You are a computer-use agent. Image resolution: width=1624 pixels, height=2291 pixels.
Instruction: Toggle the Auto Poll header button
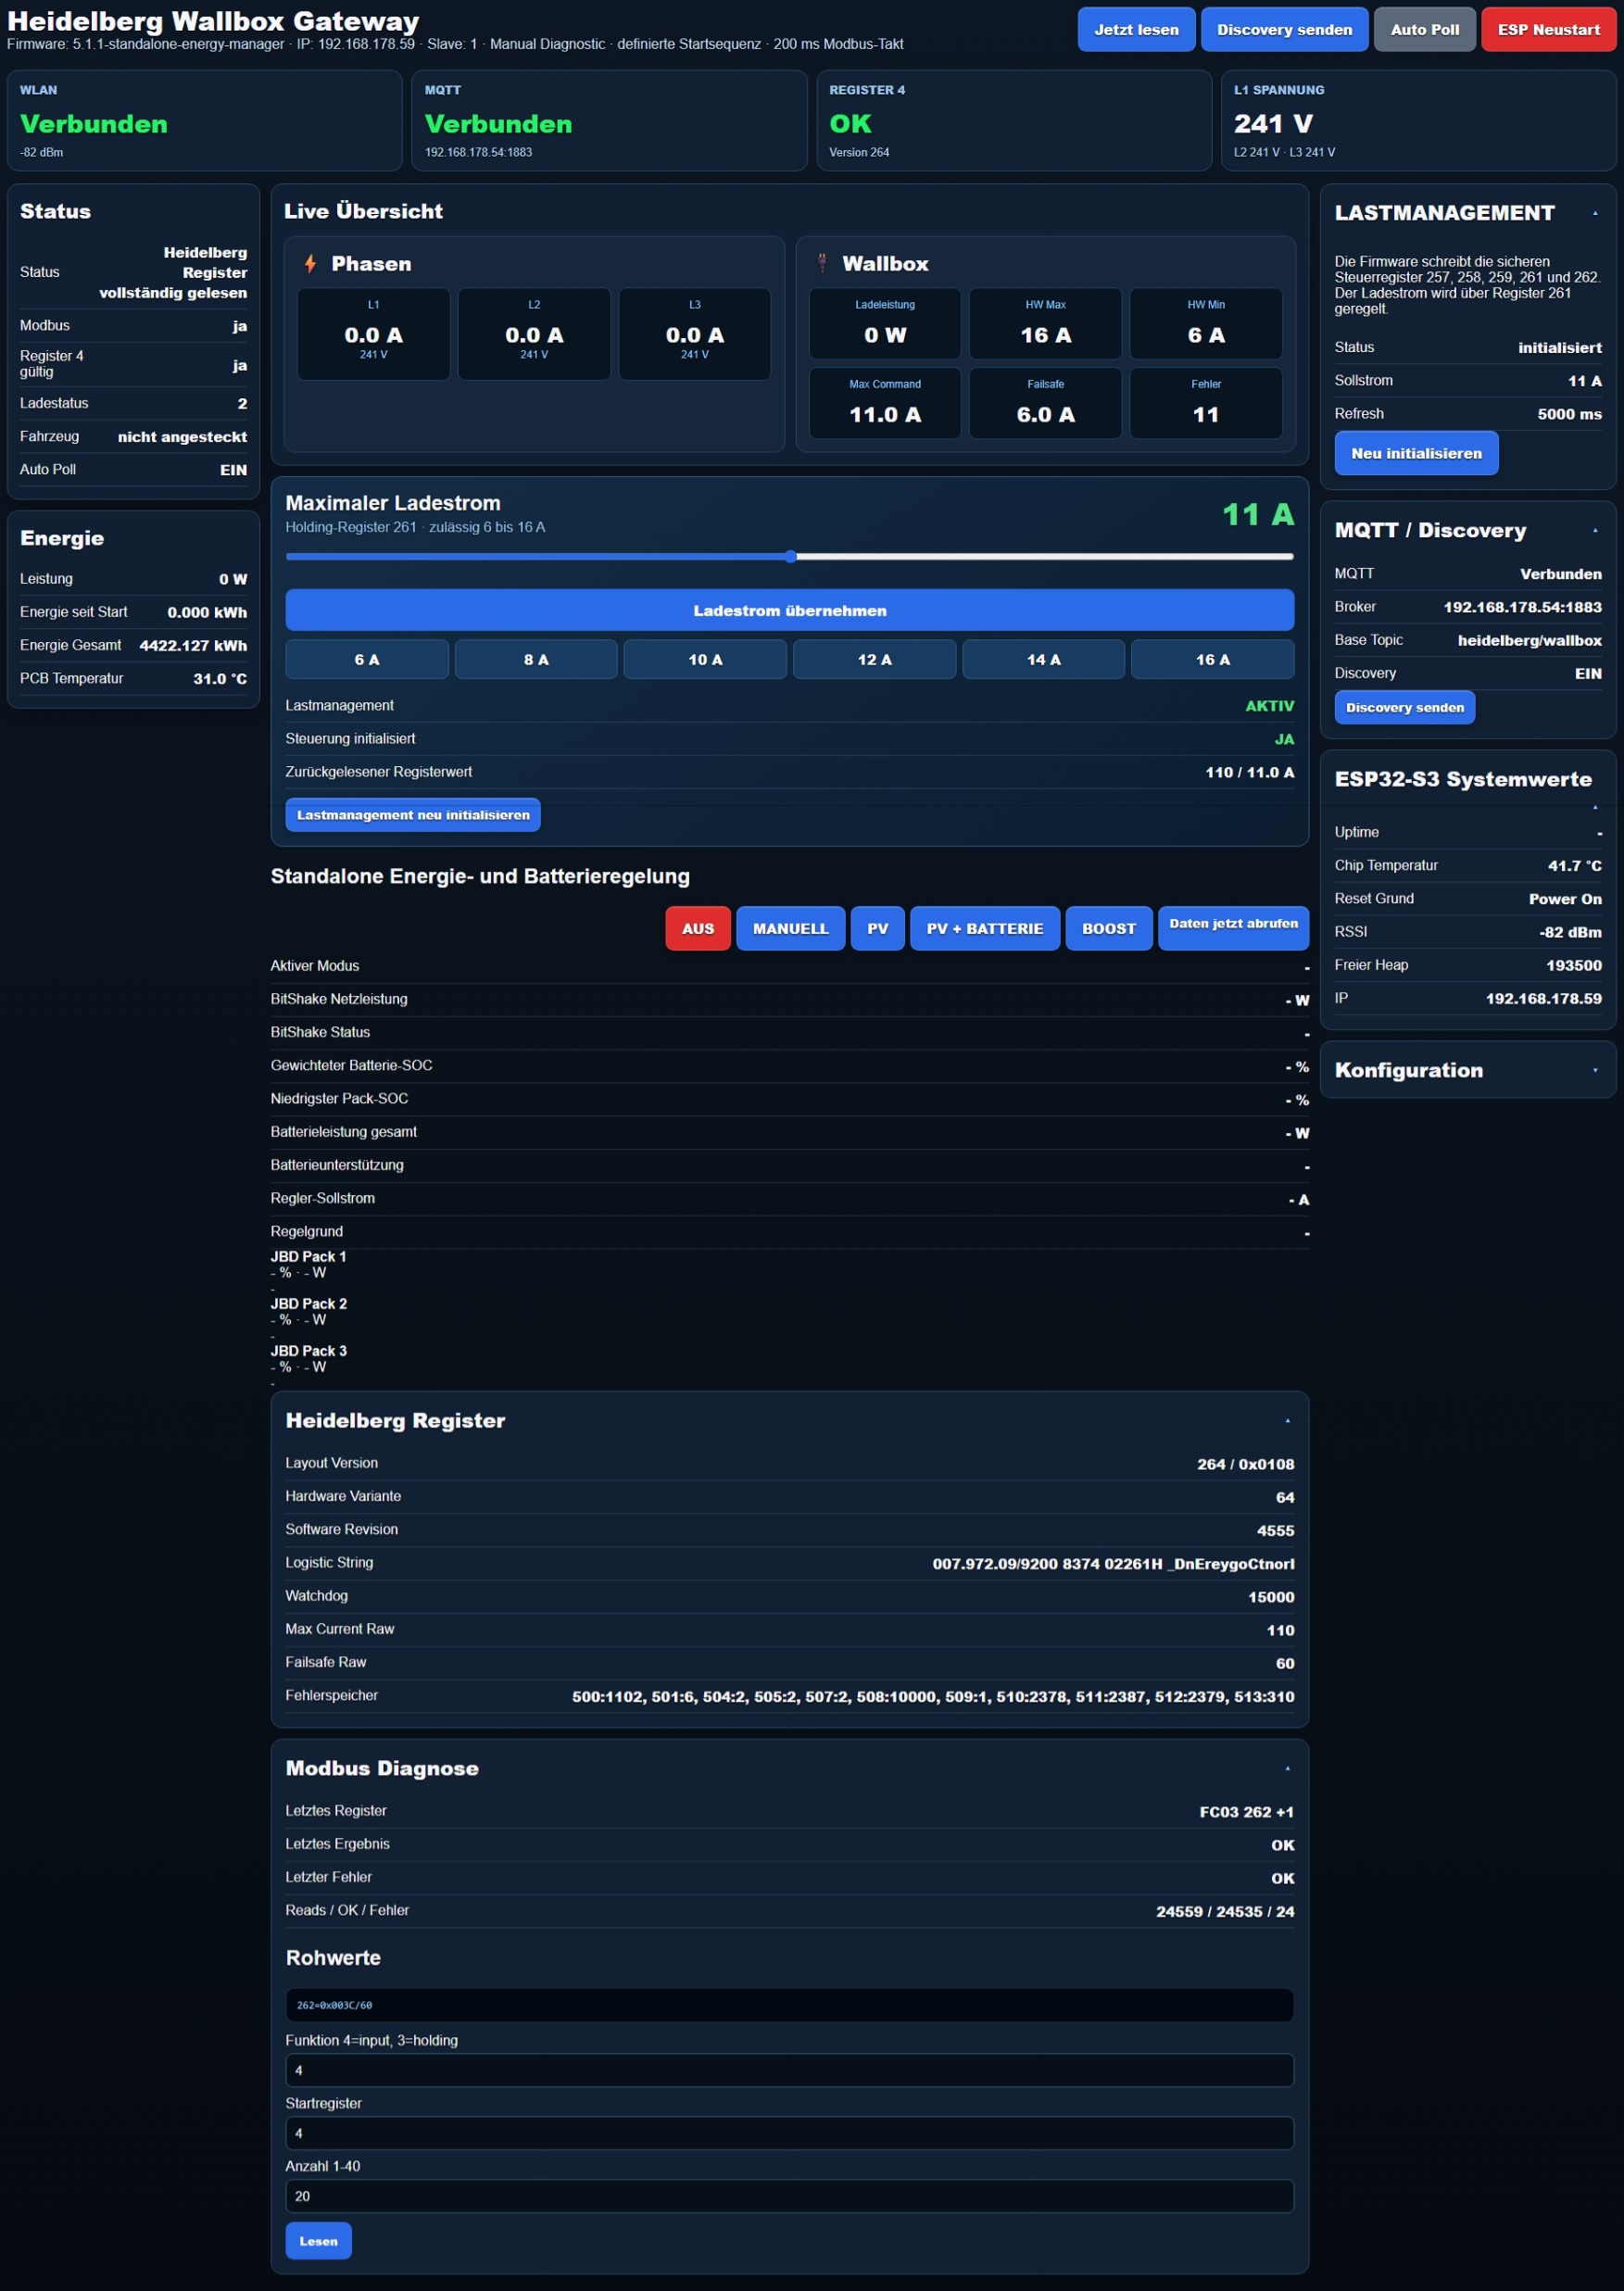[x=1424, y=29]
